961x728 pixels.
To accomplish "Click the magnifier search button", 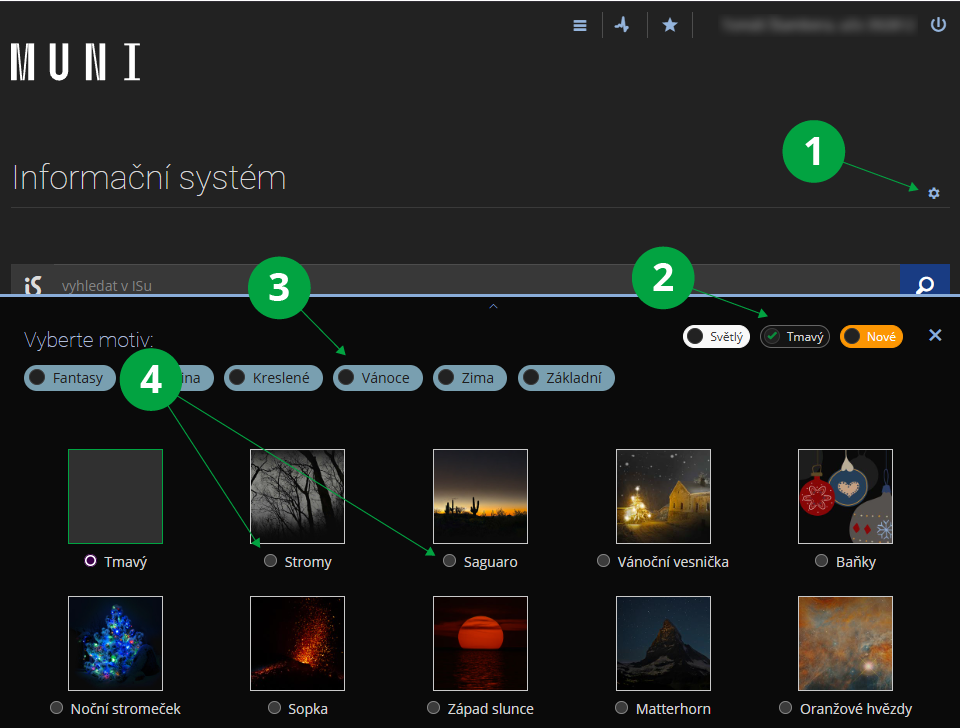I will coord(925,284).
